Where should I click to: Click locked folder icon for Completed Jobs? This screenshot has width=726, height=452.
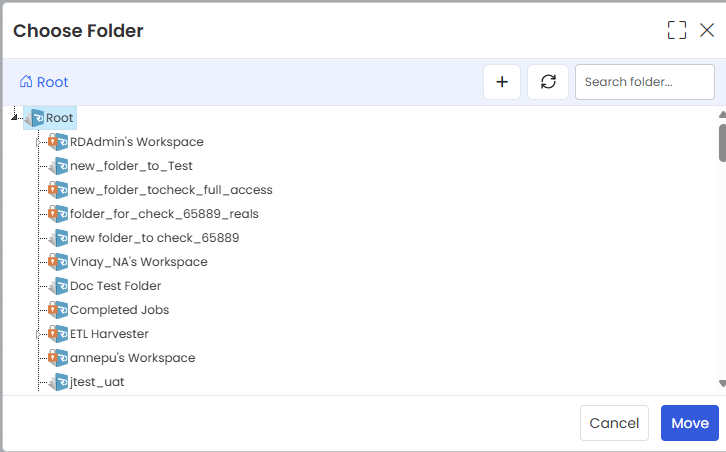[58, 310]
